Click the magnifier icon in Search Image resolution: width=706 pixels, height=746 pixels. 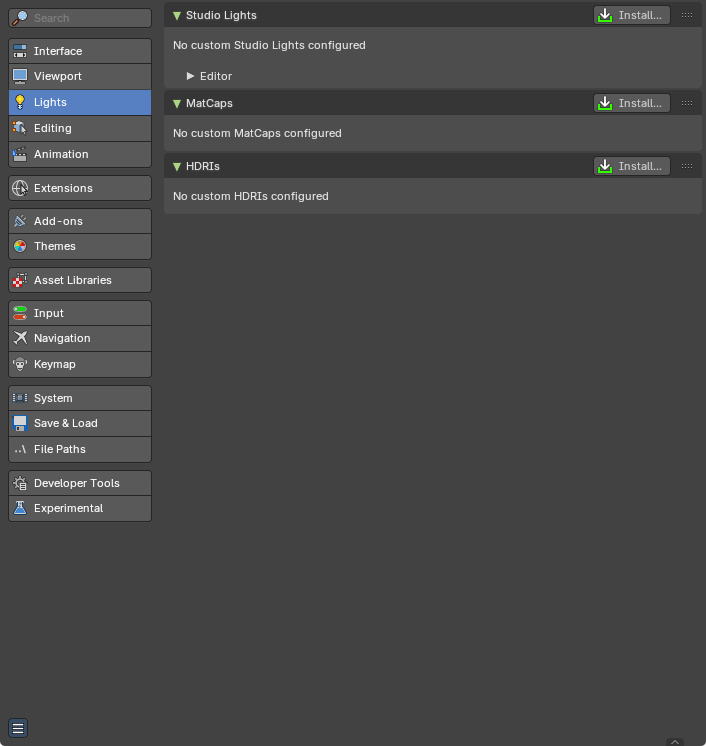tap(20, 18)
